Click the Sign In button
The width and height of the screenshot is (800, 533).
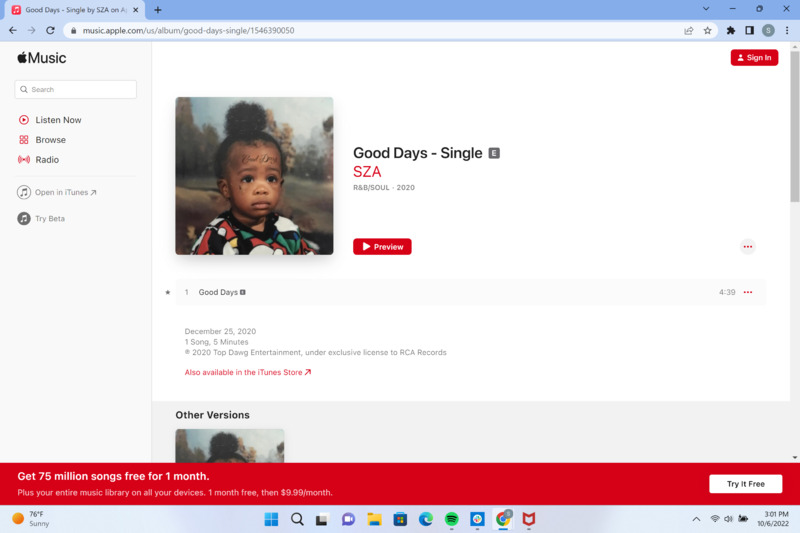754,58
